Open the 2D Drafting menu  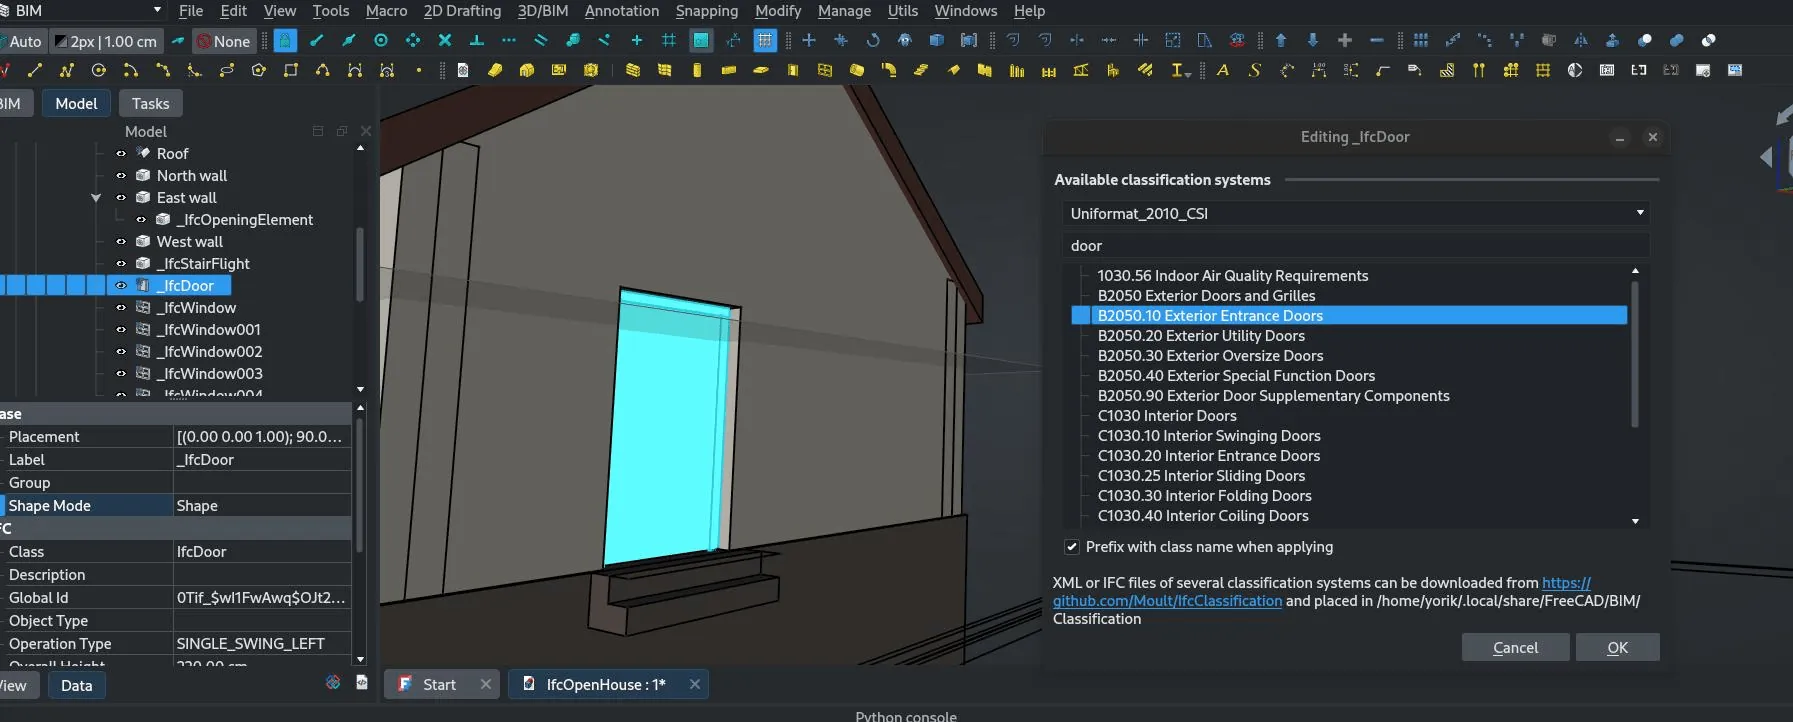[x=462, y=11]
